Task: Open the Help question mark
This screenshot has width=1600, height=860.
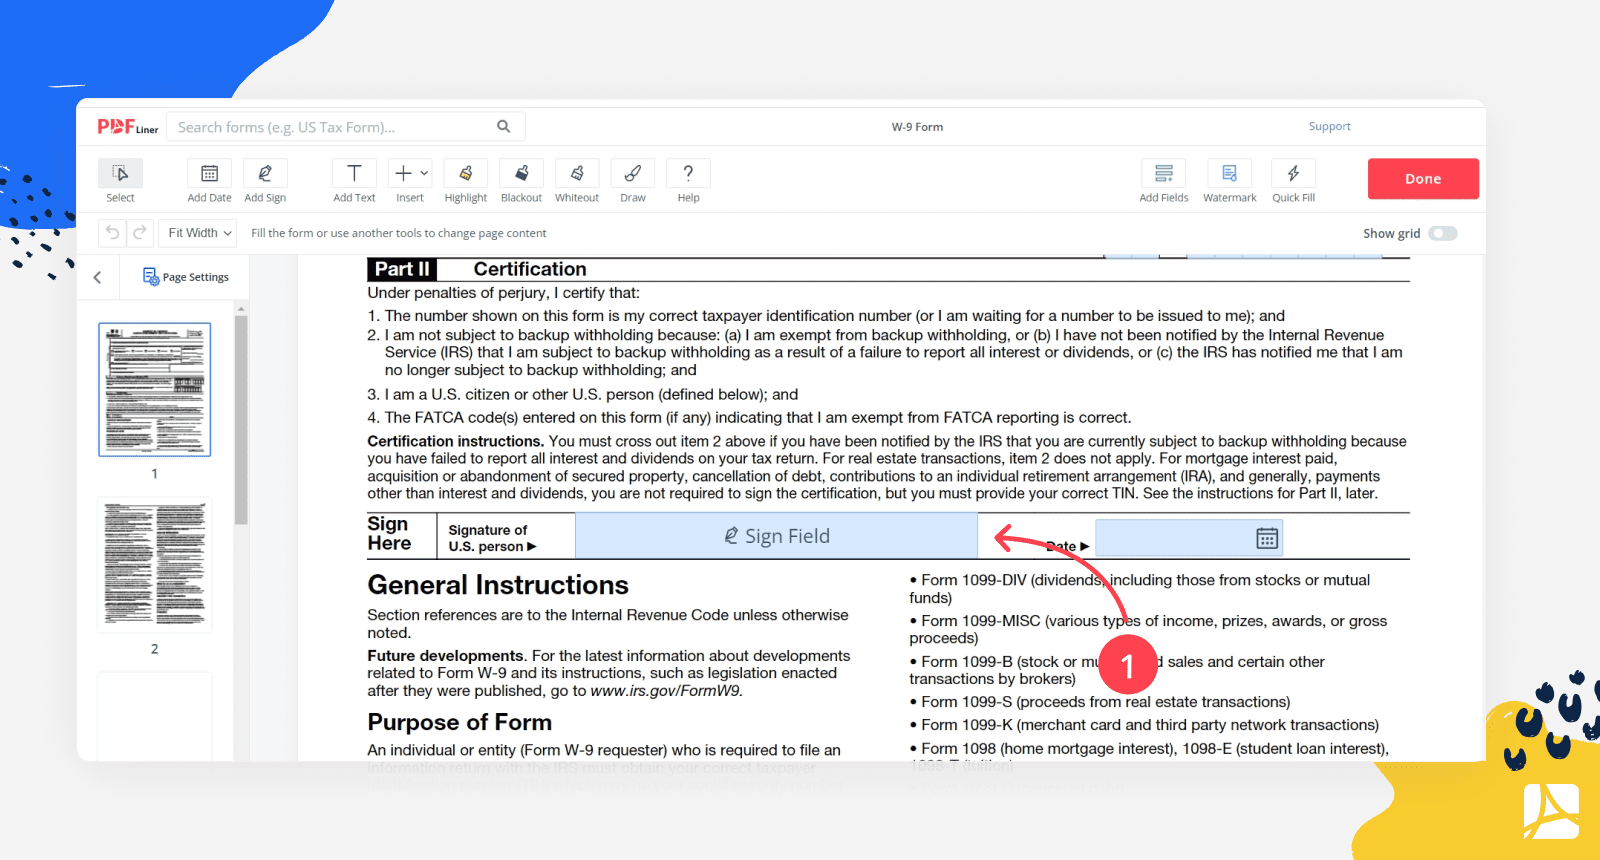Action: click(688, 173)
